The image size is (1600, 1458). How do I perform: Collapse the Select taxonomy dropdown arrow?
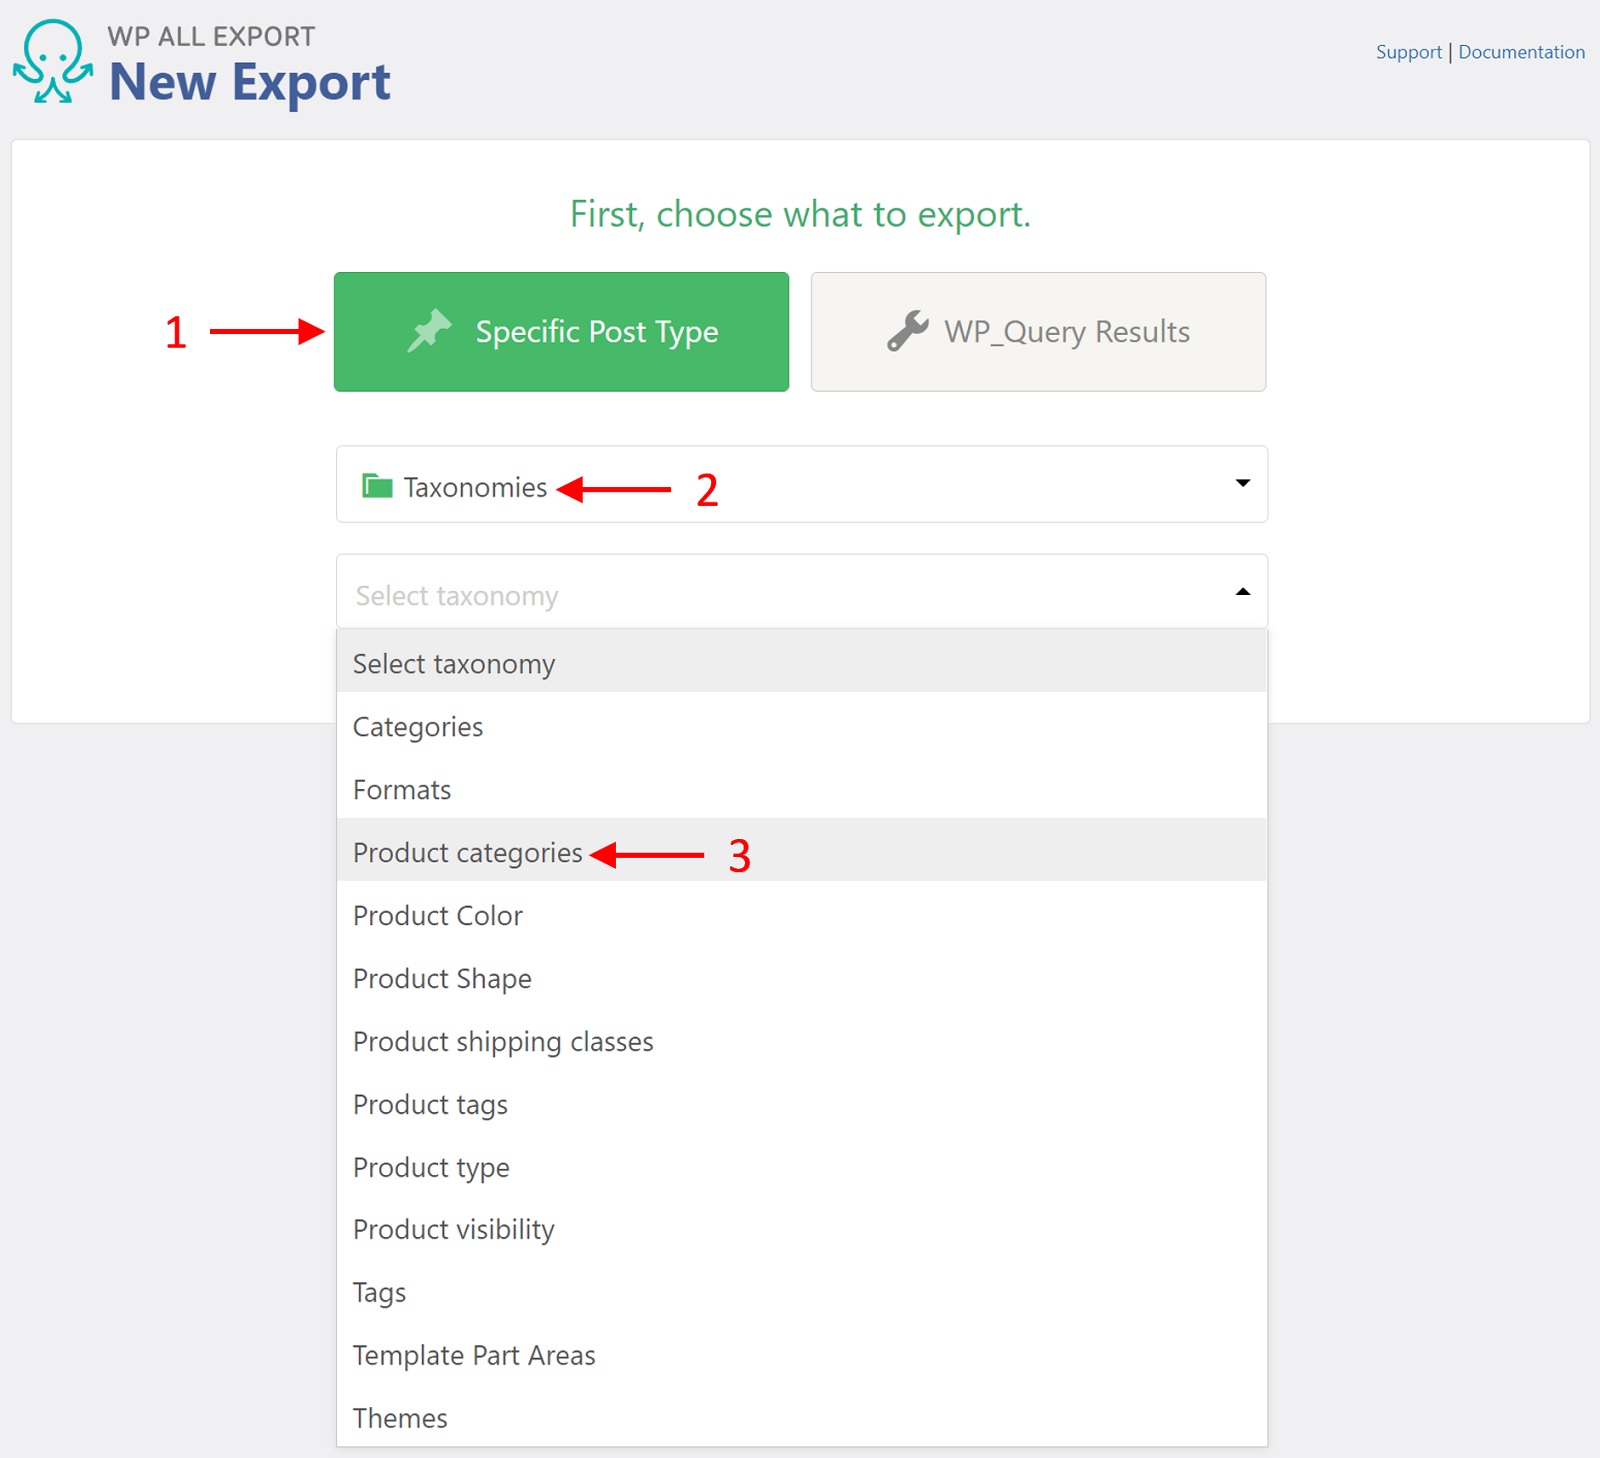[1243, 592]
